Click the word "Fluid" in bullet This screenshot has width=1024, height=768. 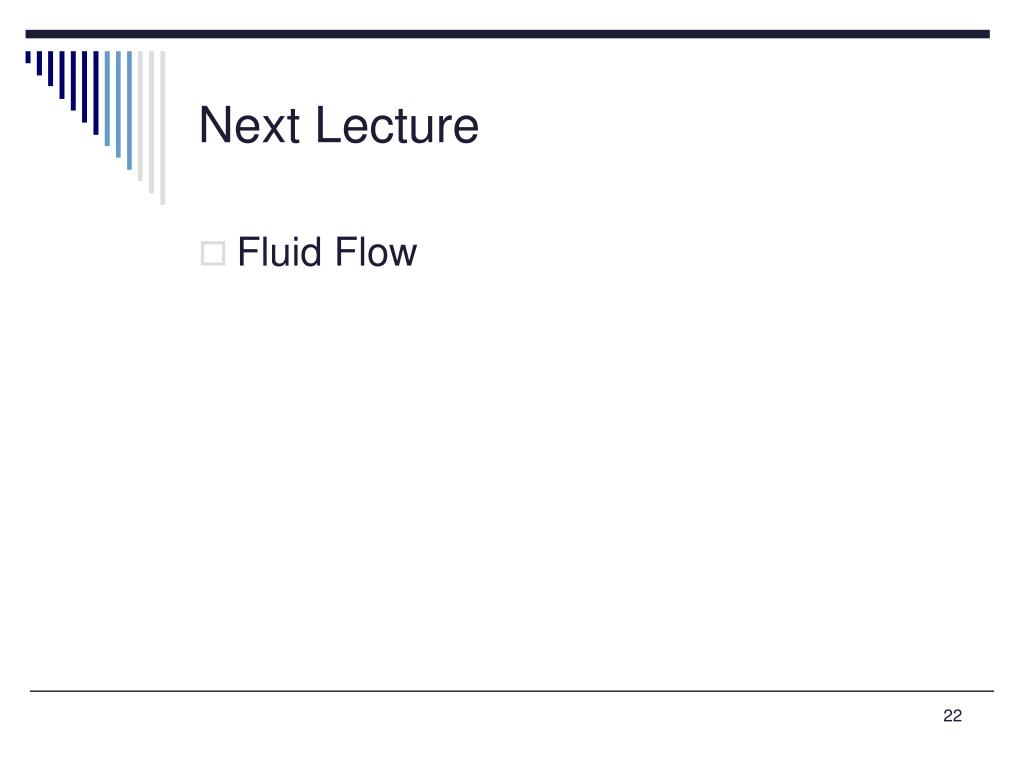pos(280,251)
